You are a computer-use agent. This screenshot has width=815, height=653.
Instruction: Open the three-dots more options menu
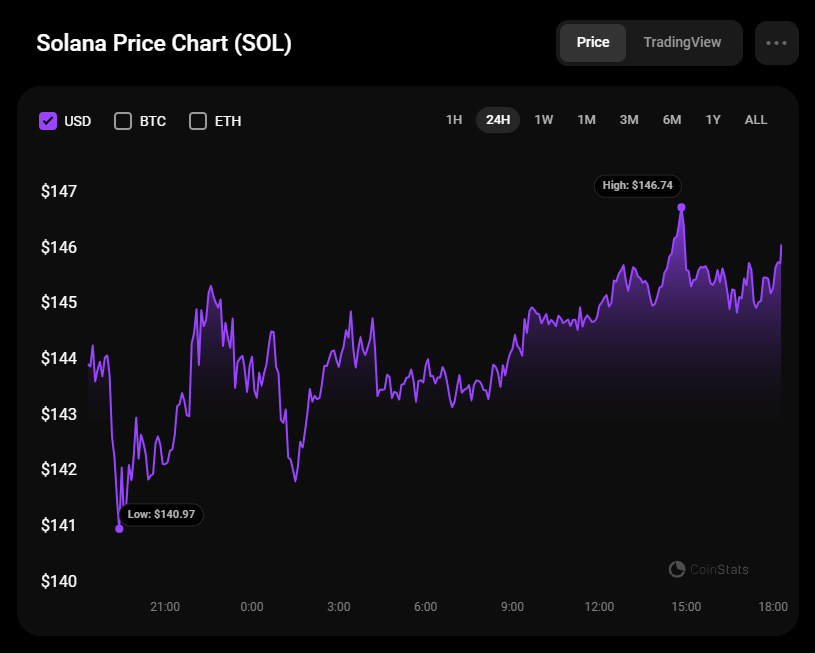point(777,43)
